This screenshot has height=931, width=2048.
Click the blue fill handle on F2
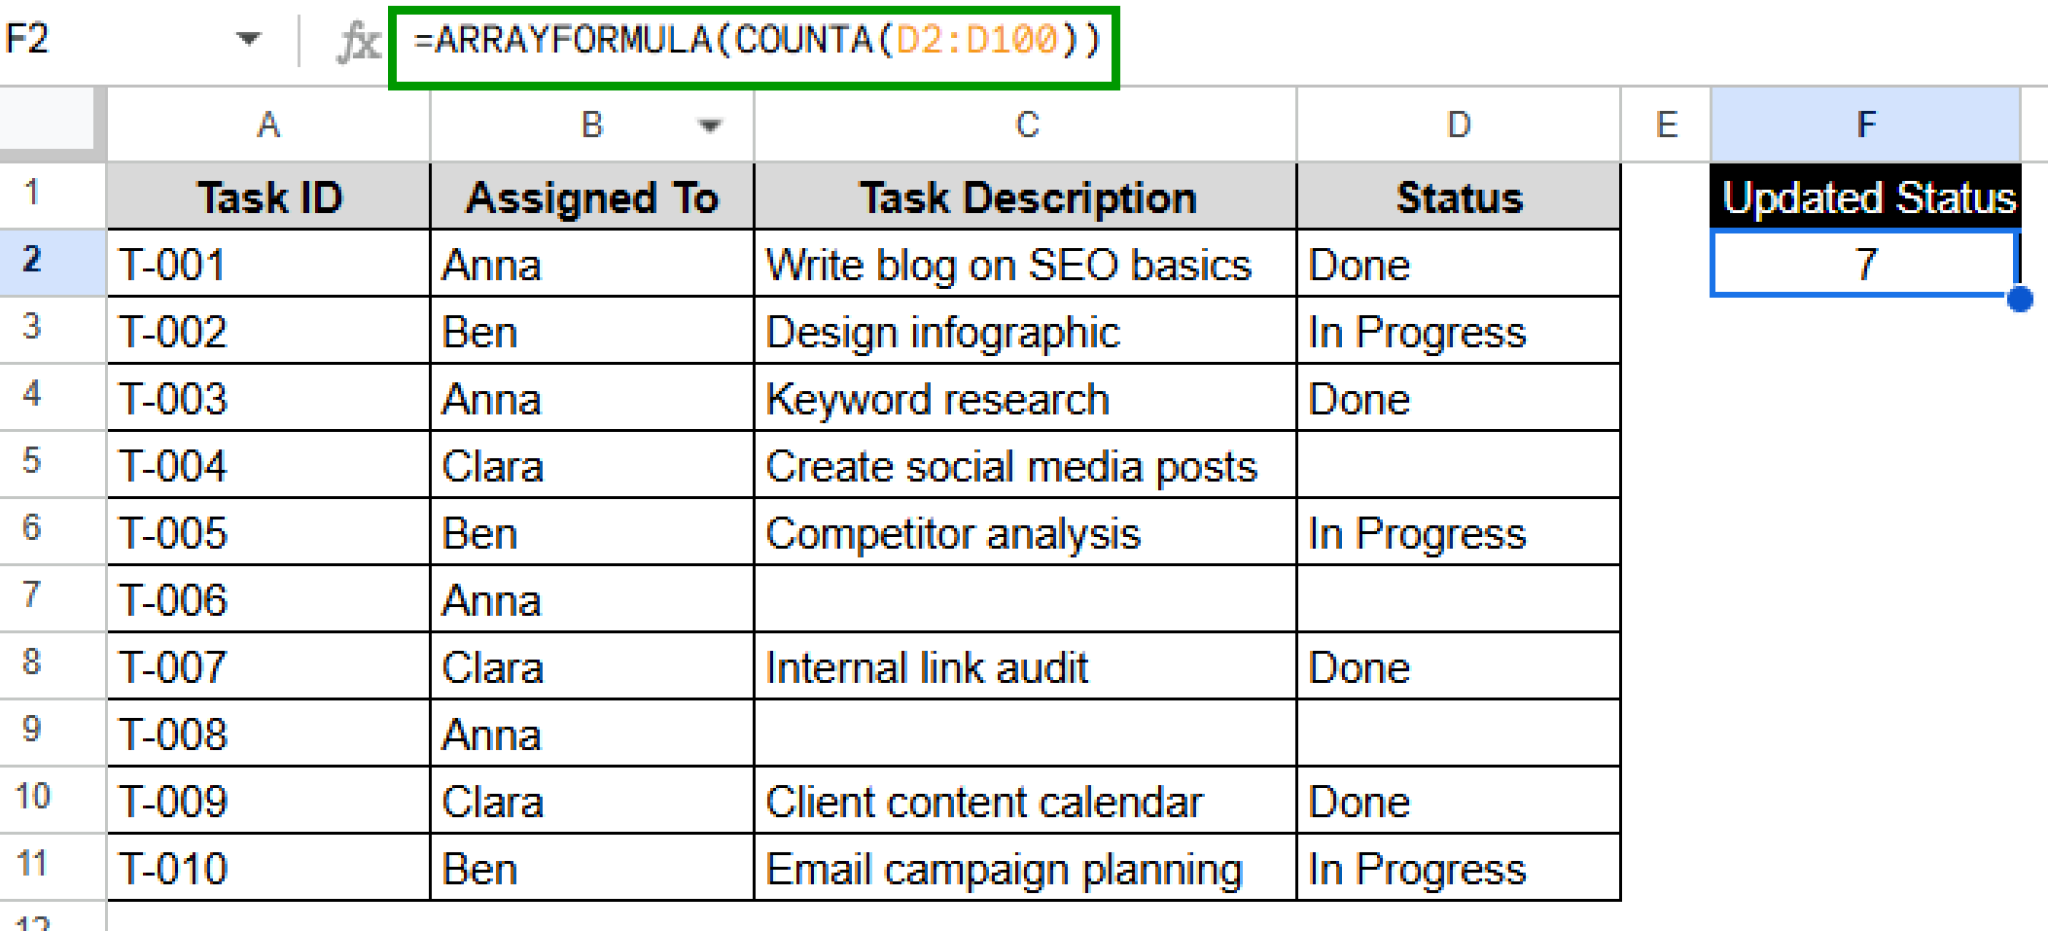coord(2023,297)
